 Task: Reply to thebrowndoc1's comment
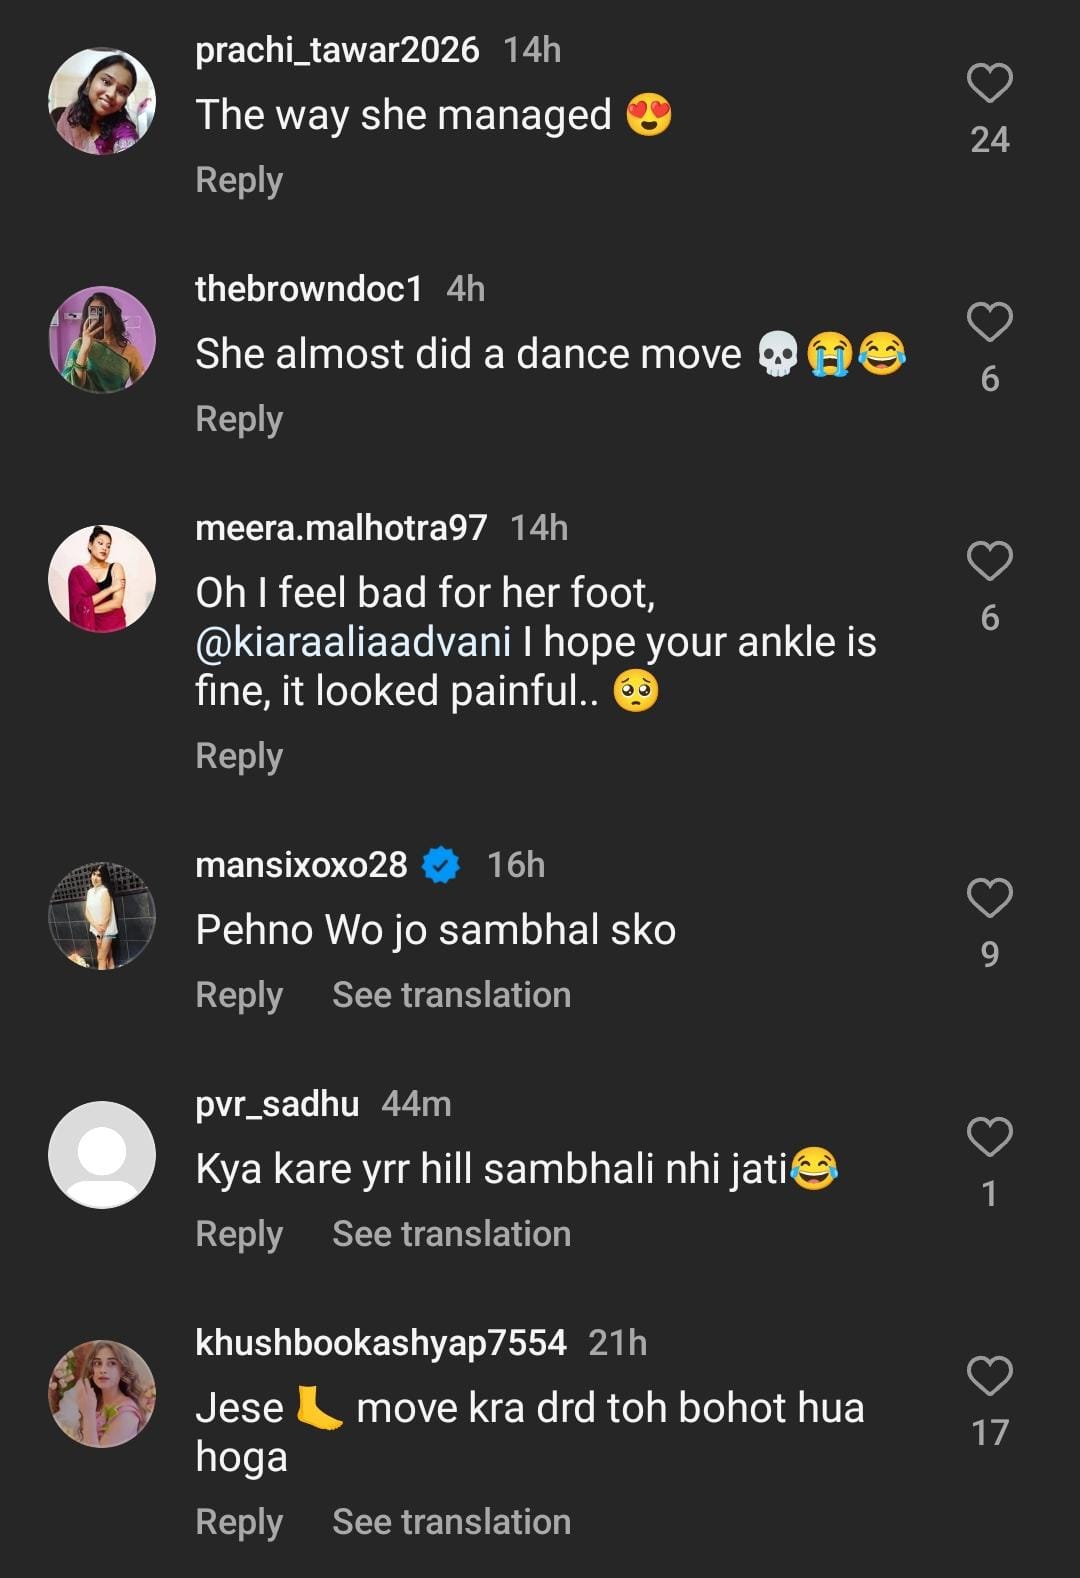click(x=239, y=420)
